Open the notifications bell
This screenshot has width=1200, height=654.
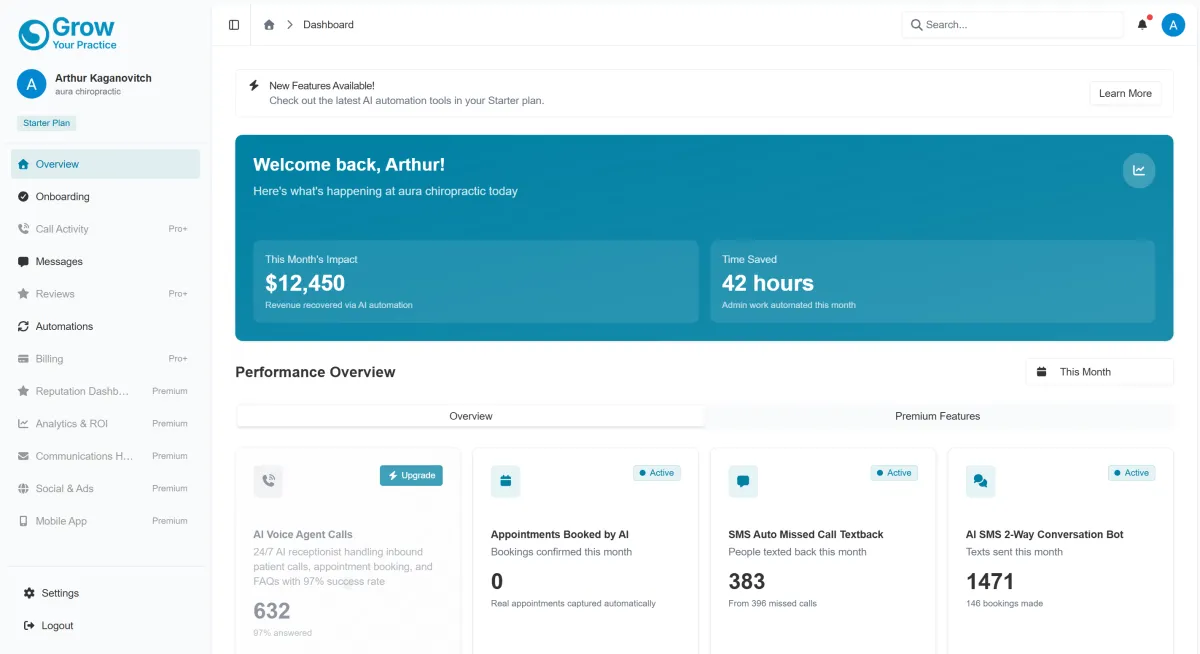pyautogui.click(x=1142, y=25)
